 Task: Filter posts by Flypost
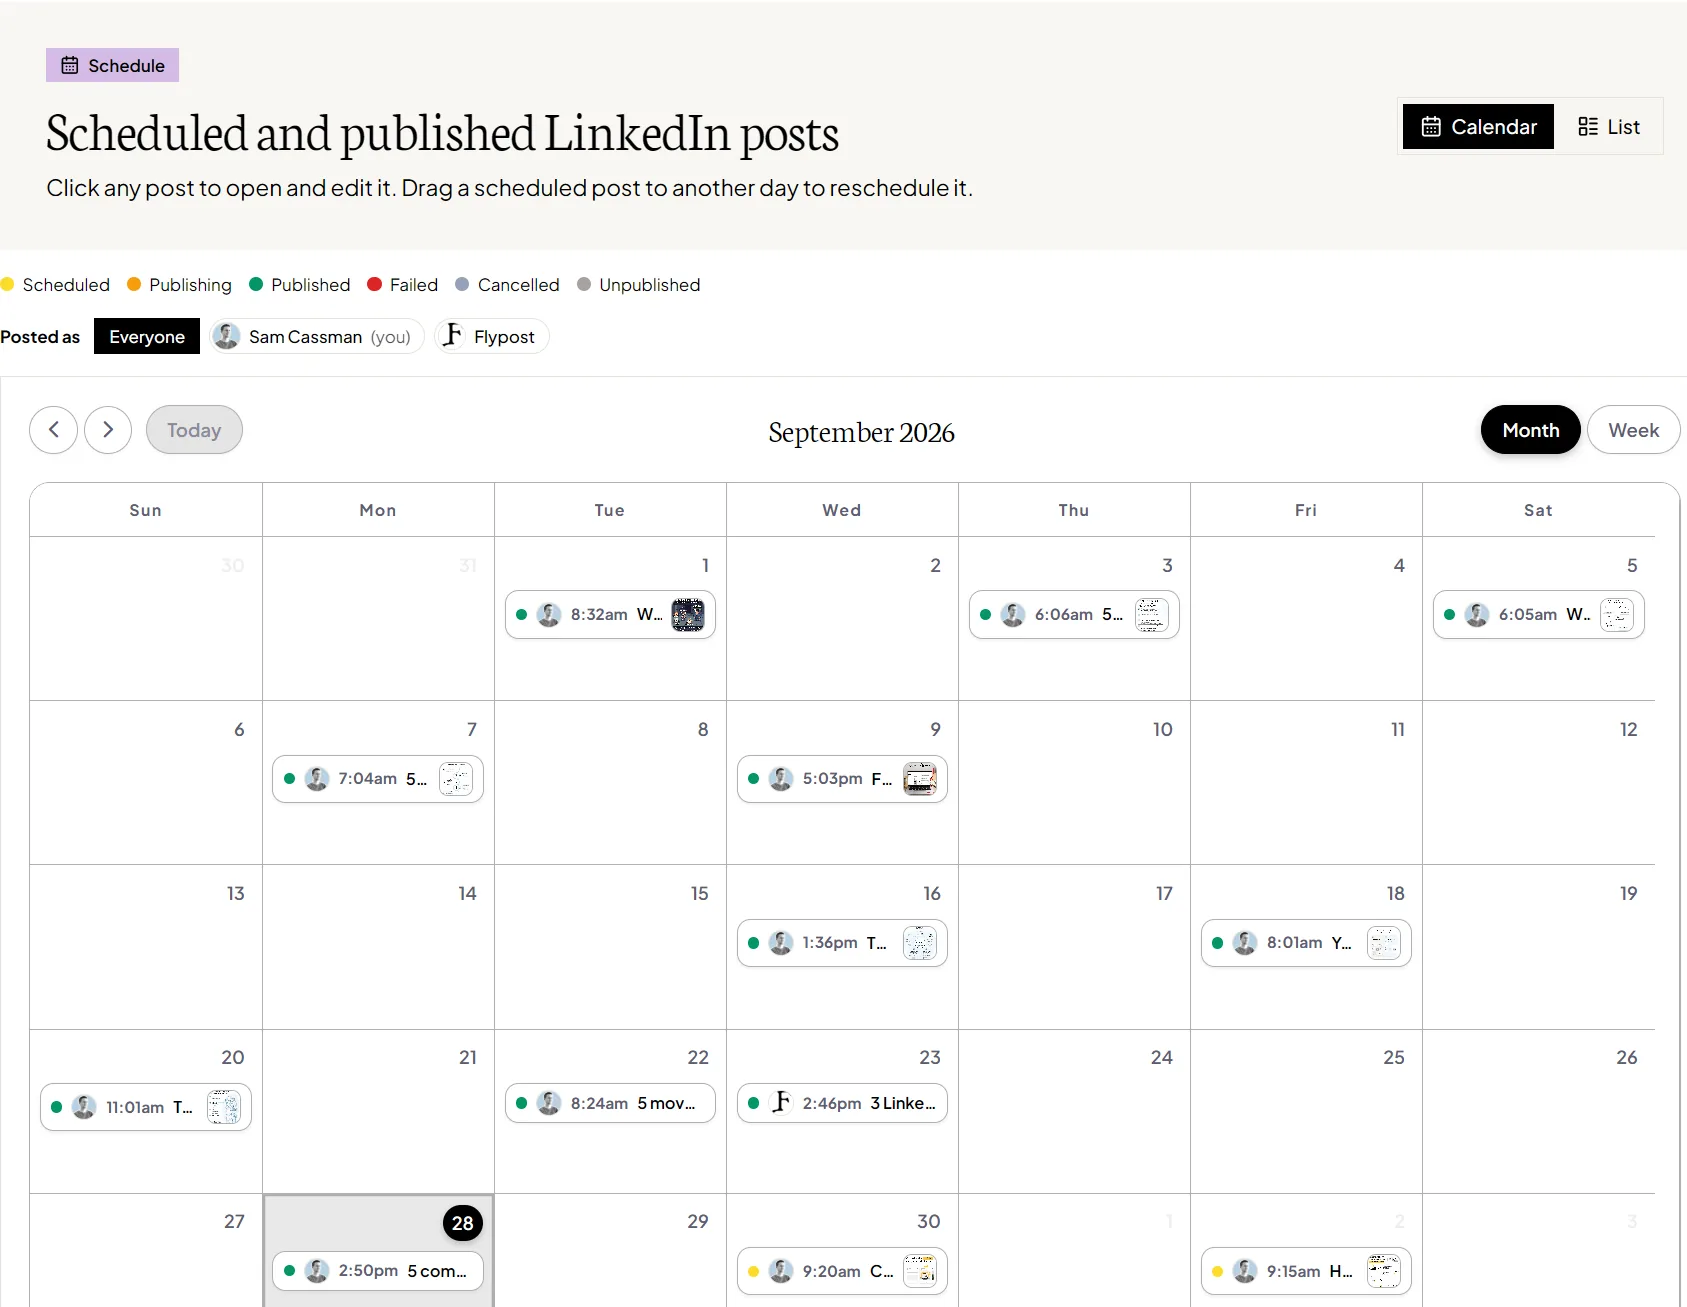coord(492,336)
